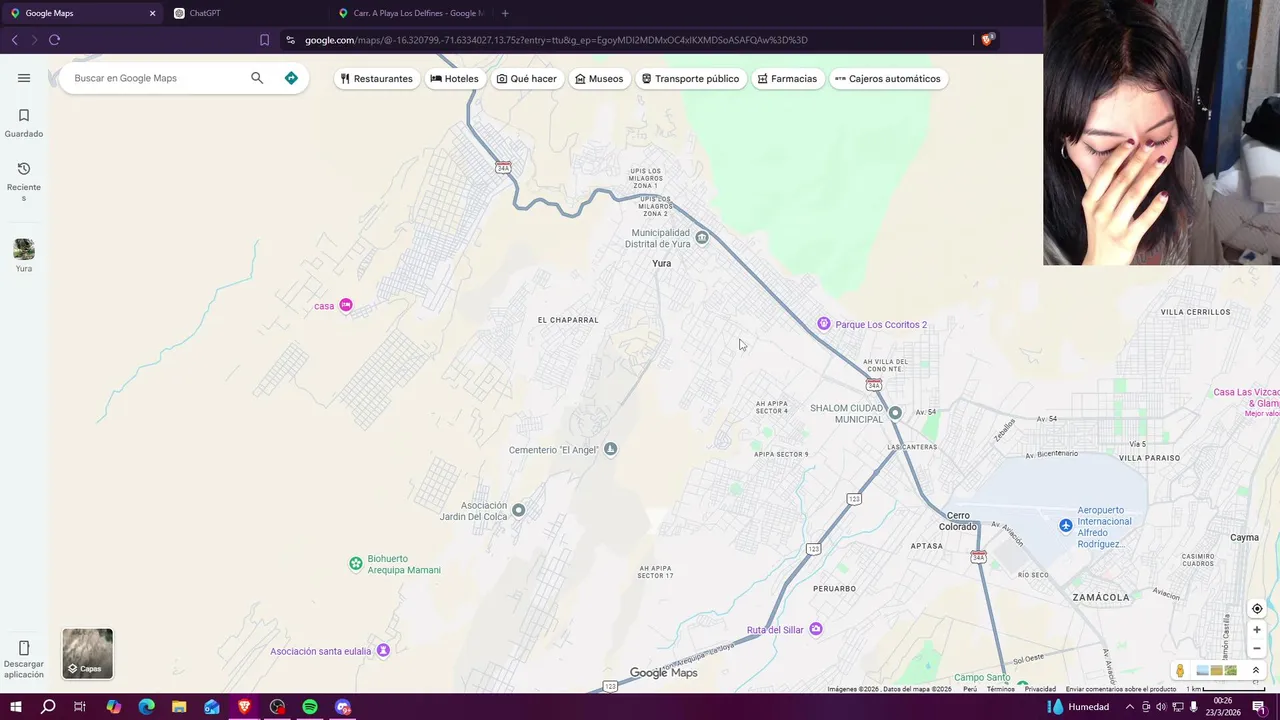Reload the page
The width and height of the screenshot is (1280, 720).
(x=54, y=40)
